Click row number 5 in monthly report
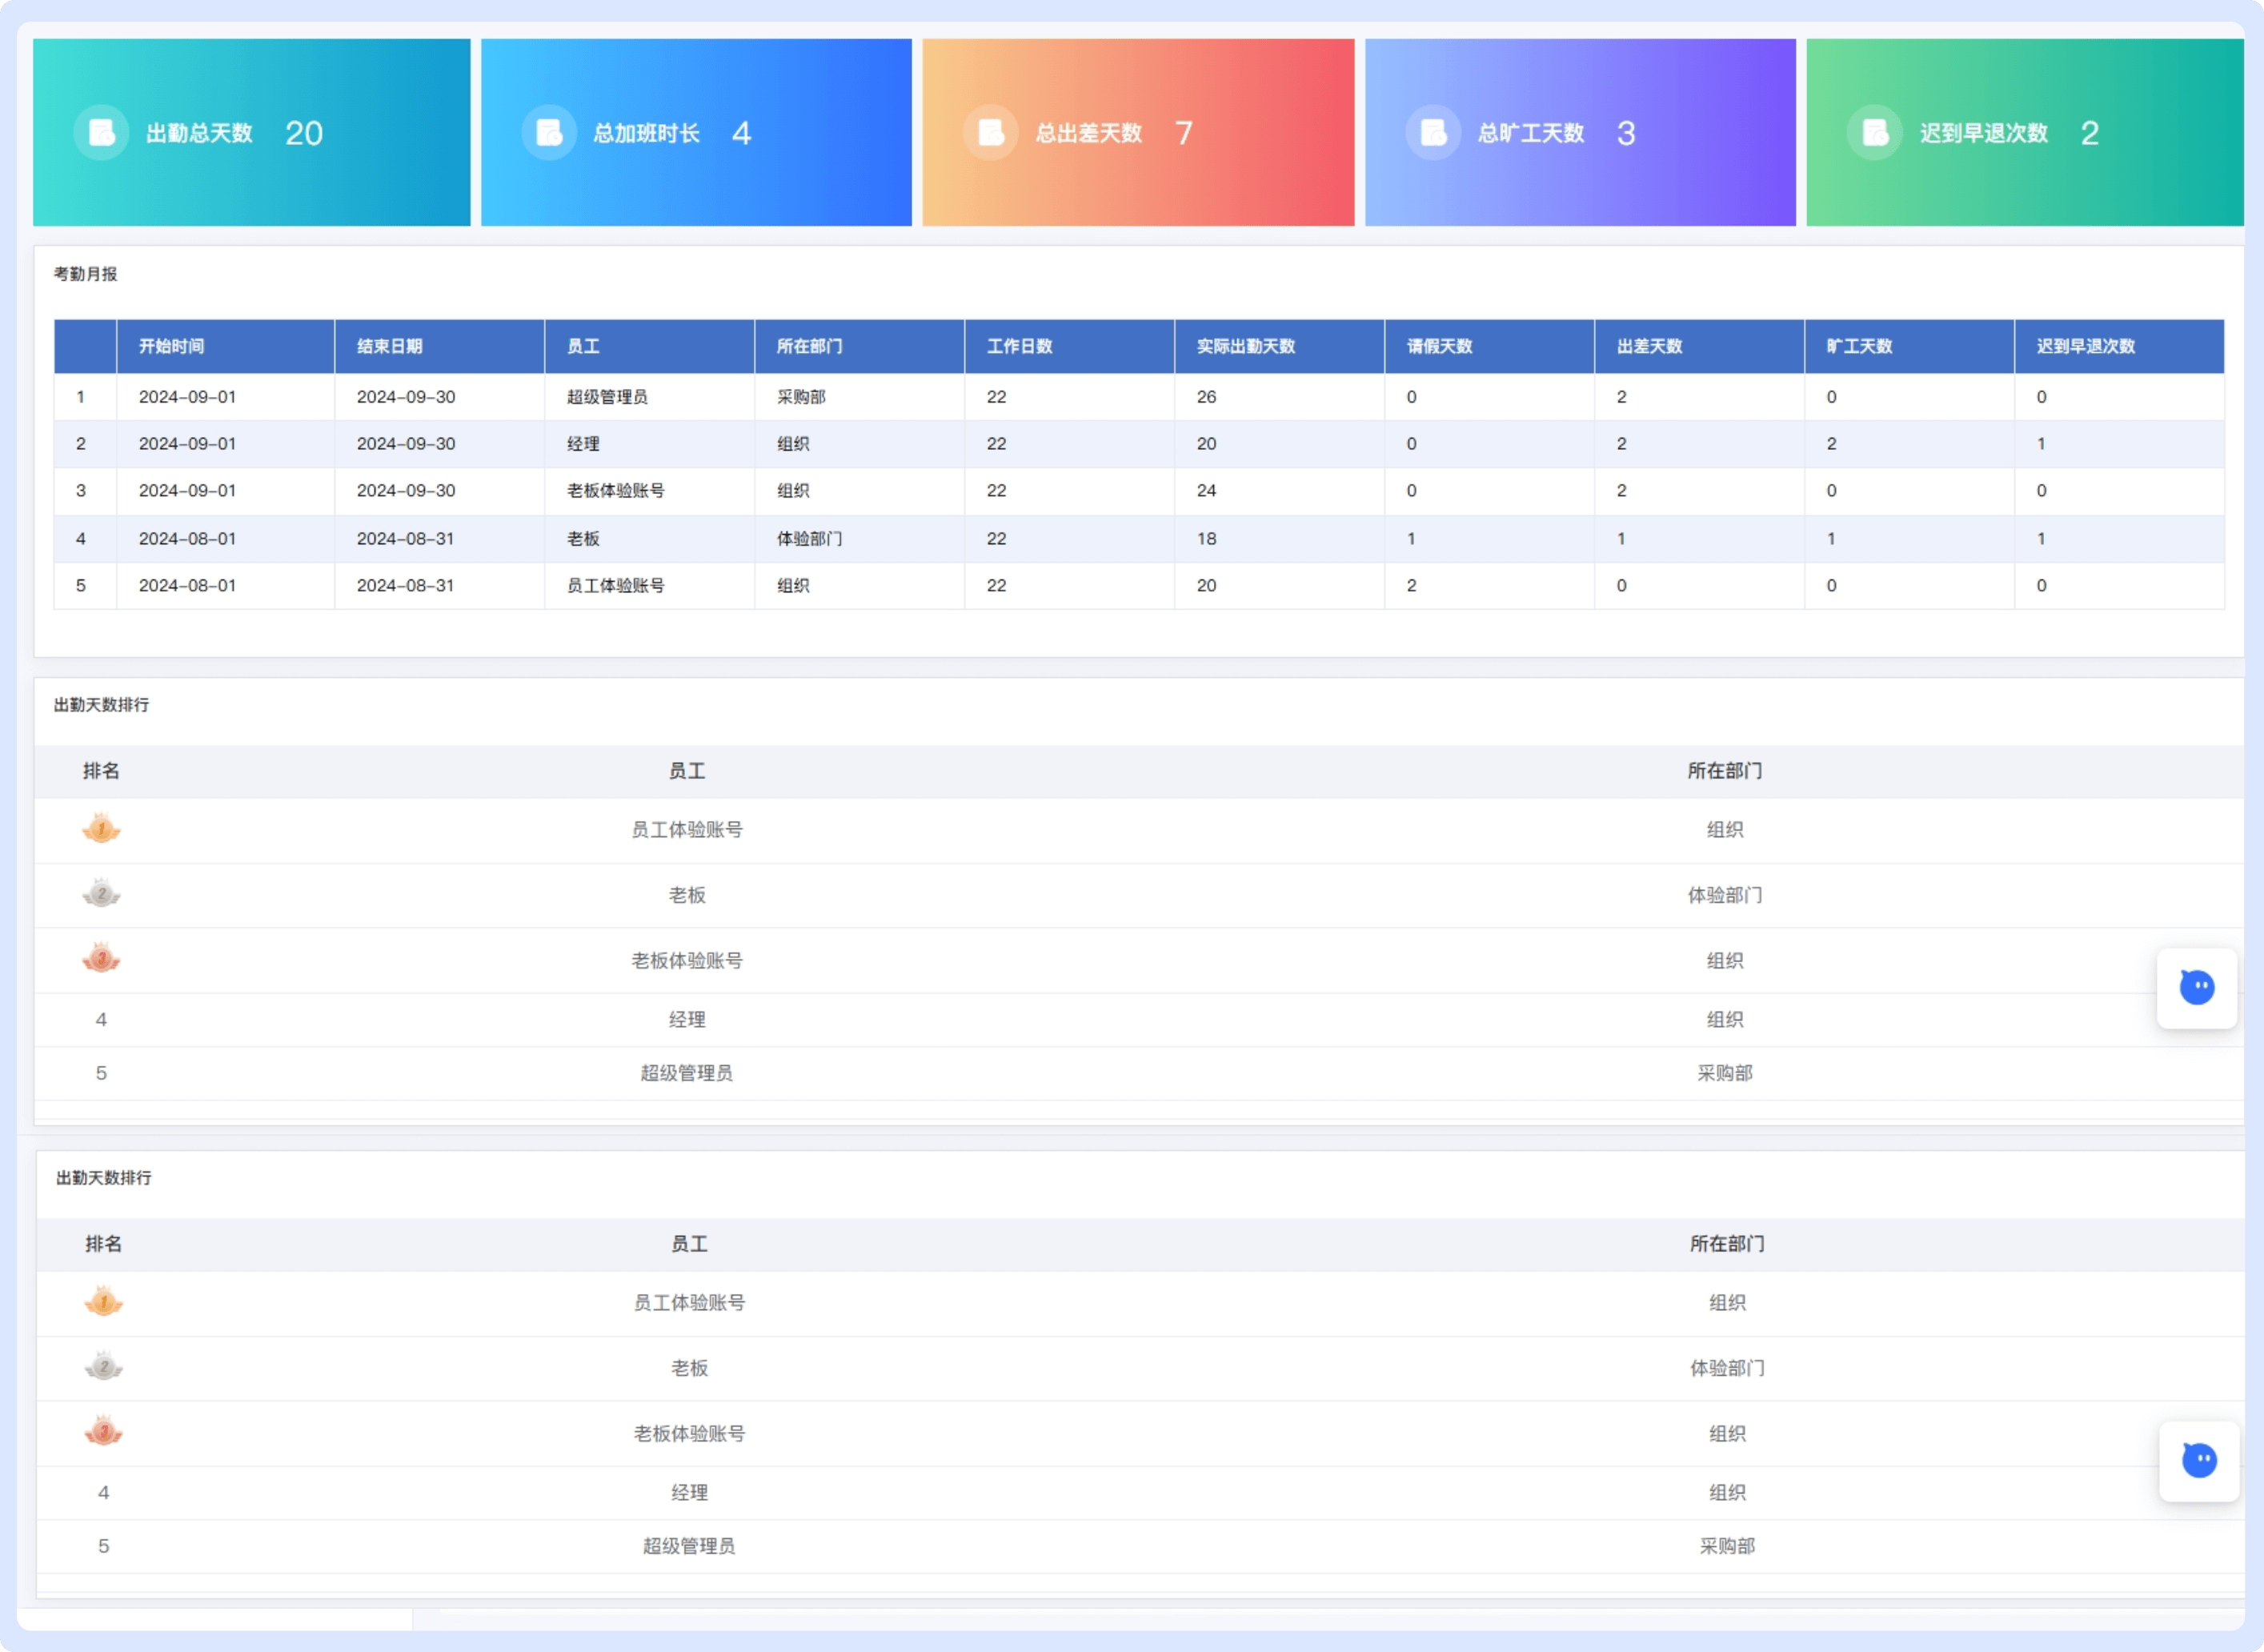 (x=81, y=586)
